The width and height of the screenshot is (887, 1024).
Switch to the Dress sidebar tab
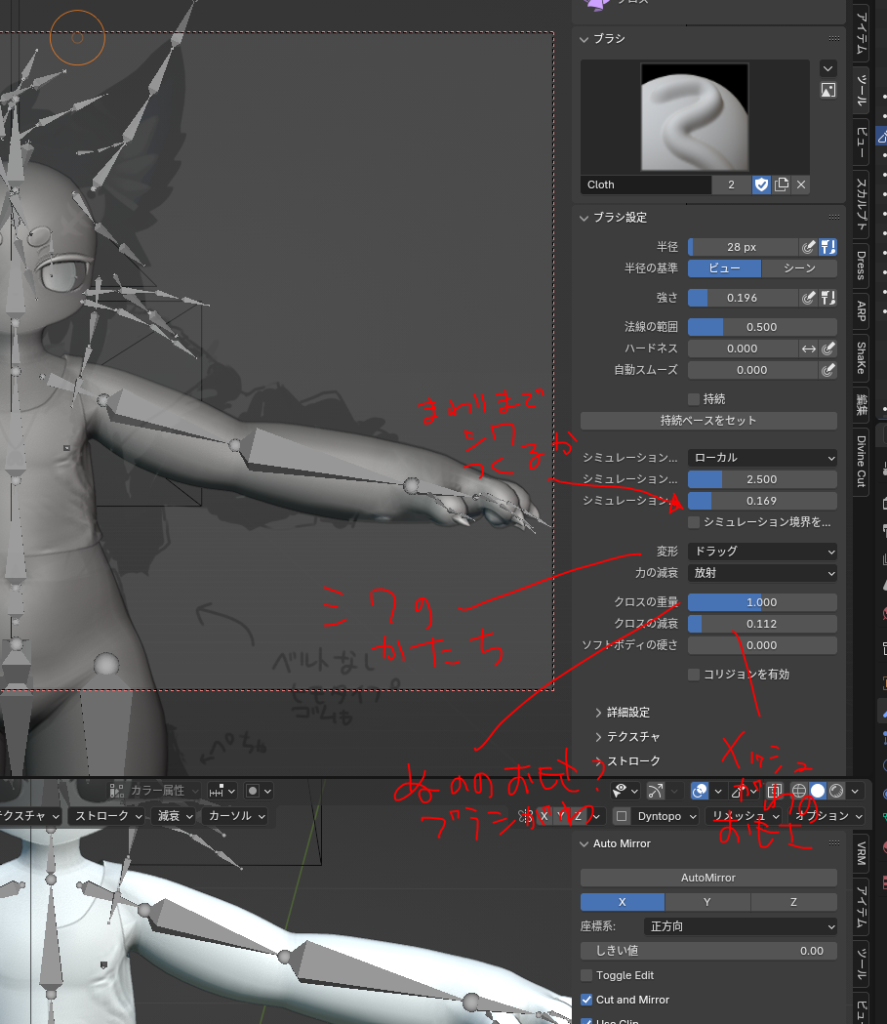(x=861, y=265)
